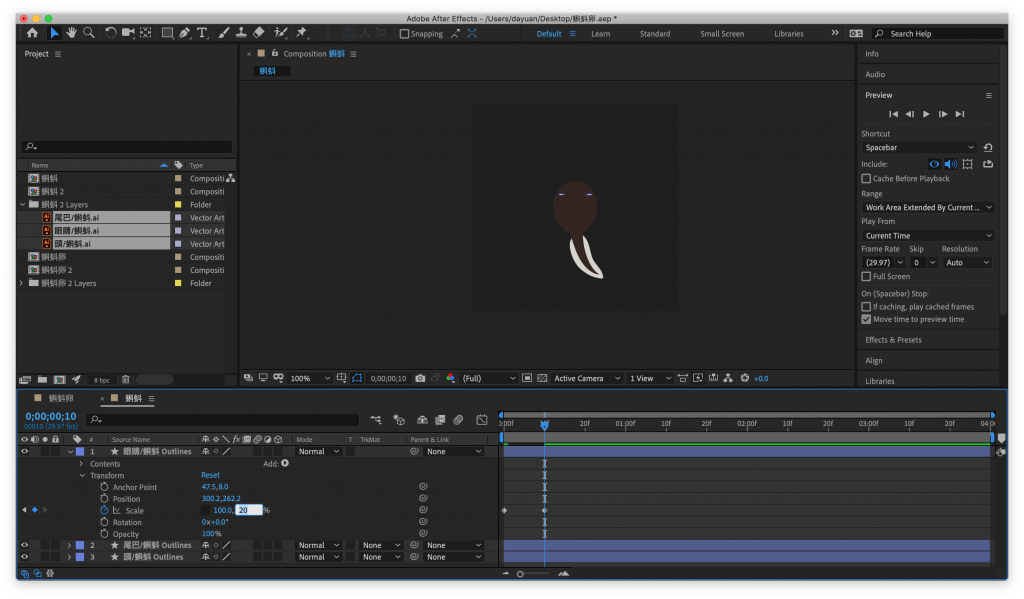The image size is (1024, 599).
Task: Click the Scale stopwatch icon
Action: pos(103,511)
